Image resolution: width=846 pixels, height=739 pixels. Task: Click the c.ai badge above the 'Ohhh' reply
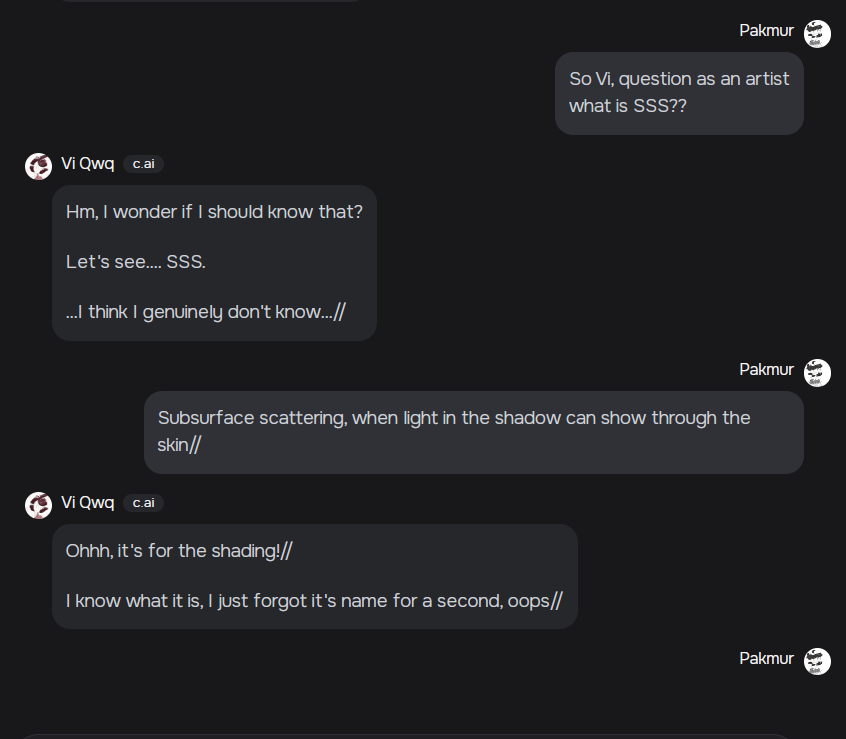pyautogui.click(x=143, y=503)
